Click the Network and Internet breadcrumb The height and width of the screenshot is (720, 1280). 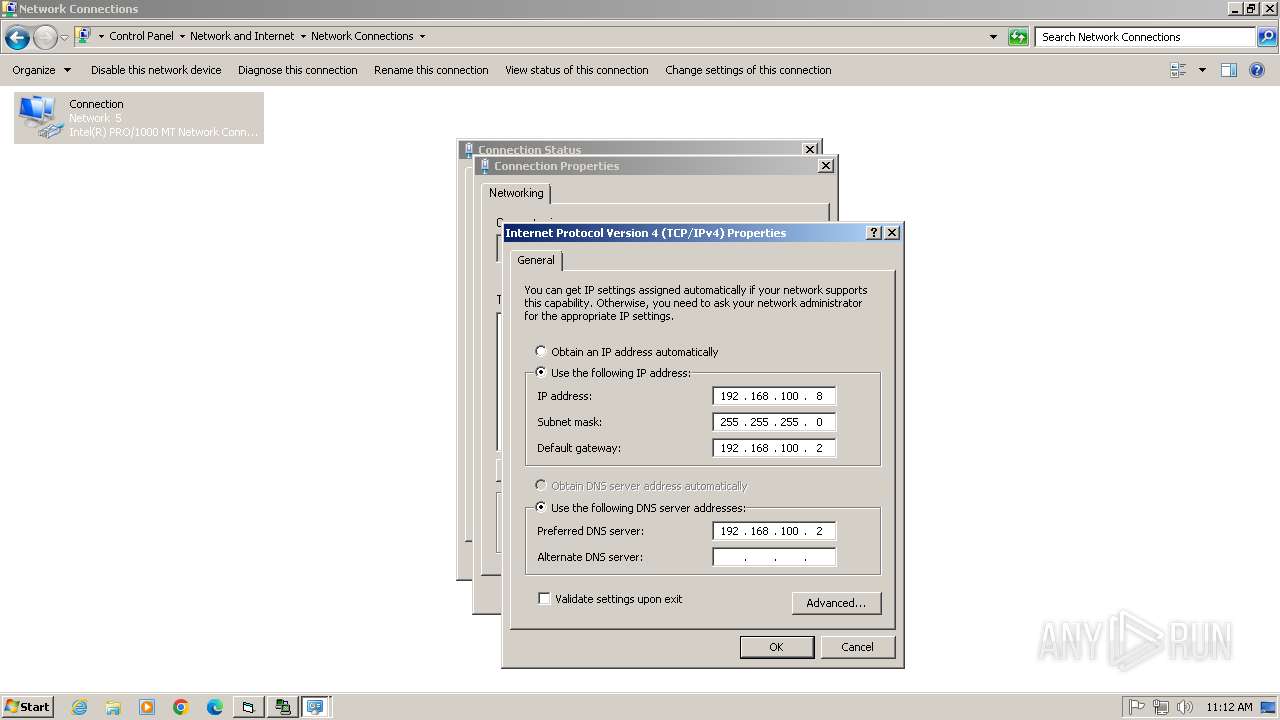coord(242,36)
